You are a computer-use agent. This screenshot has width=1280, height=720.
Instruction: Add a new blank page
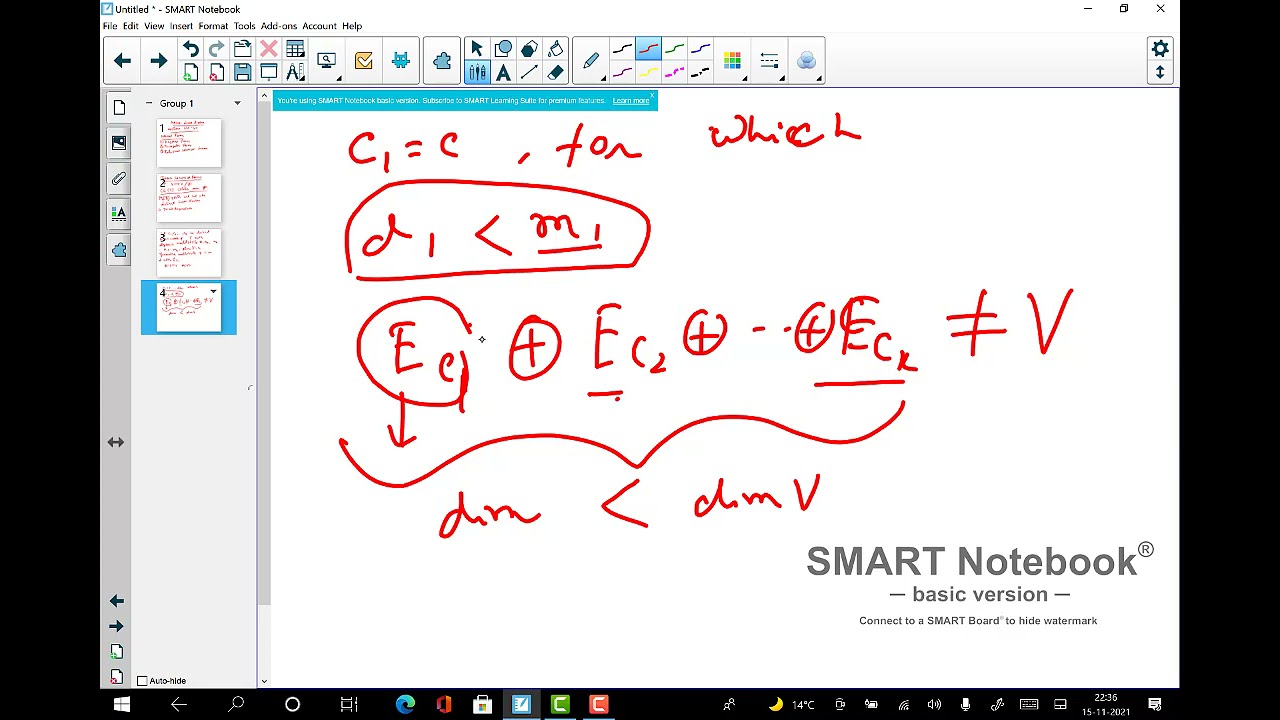click(x=190, y=72)
